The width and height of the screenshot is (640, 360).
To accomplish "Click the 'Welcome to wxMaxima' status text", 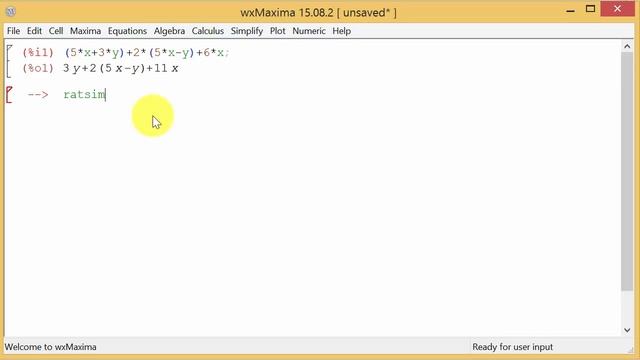I will coord(51,347).
